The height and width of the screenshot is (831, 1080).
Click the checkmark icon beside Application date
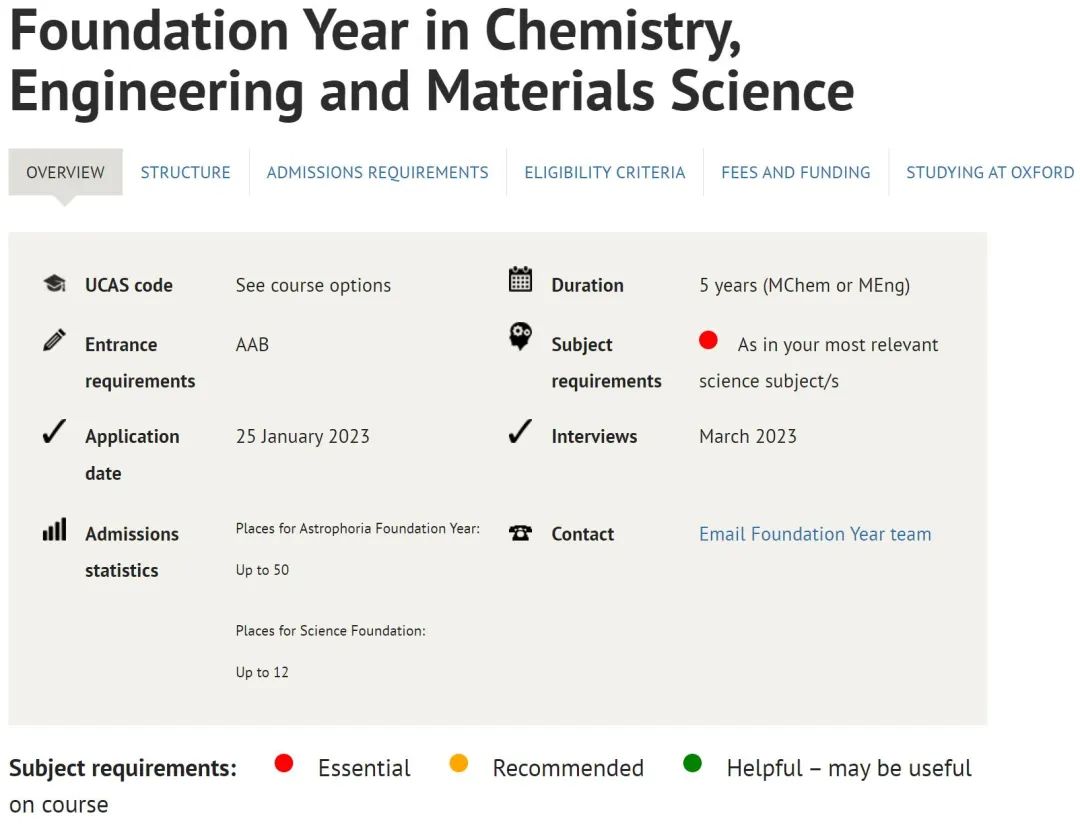pyautogui.click(x=54, y=431)
